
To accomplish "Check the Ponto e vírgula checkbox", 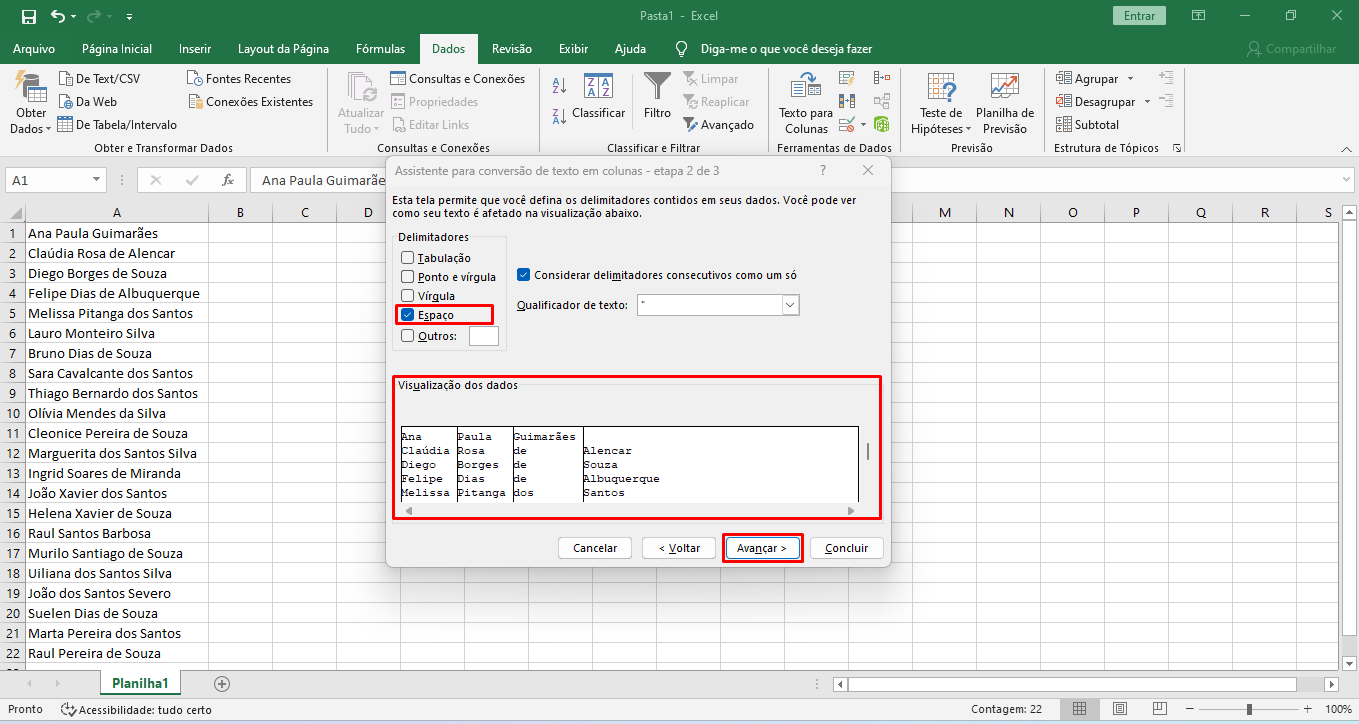I will pos(408,277).
